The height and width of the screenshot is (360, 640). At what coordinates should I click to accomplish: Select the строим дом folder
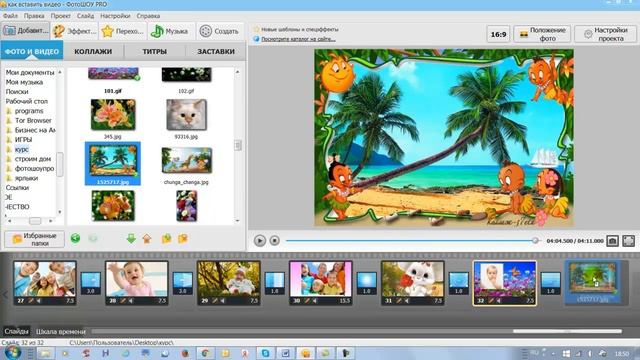pyautogui.click(x=33, y=159)
